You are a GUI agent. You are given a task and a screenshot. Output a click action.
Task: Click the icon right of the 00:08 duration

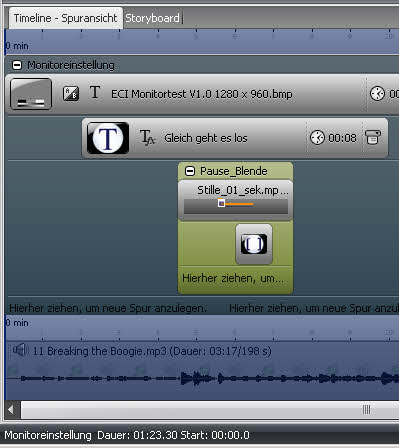pyautogui.click(x=373, y=137)
